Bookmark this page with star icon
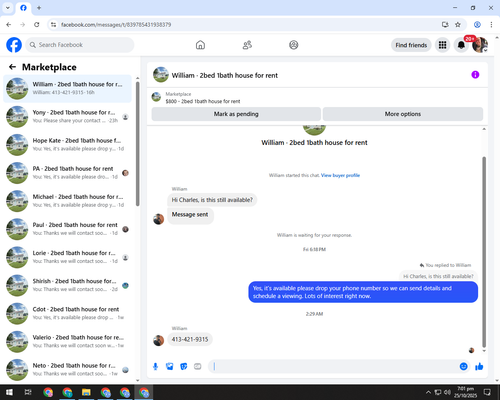The image size is (500, 400). [x=458, y=25]
